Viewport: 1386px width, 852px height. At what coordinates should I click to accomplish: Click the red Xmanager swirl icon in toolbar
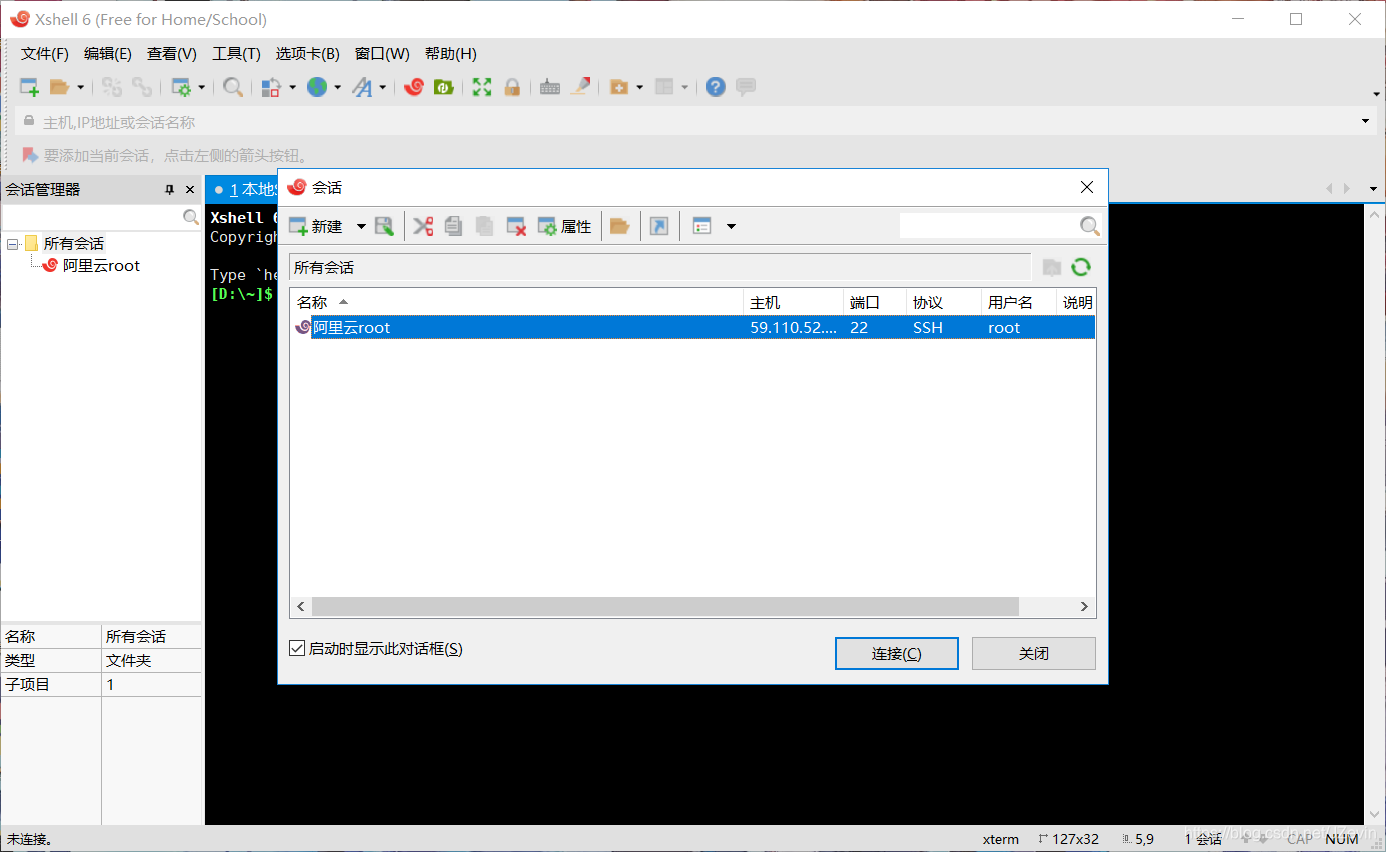pyautogui.click(x=414, y=87)
